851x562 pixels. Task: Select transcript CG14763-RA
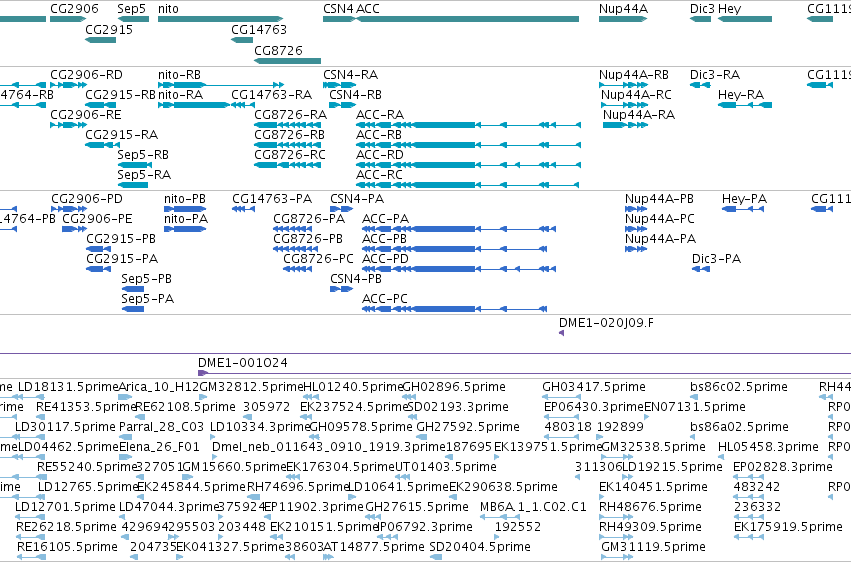coord(243,105)
